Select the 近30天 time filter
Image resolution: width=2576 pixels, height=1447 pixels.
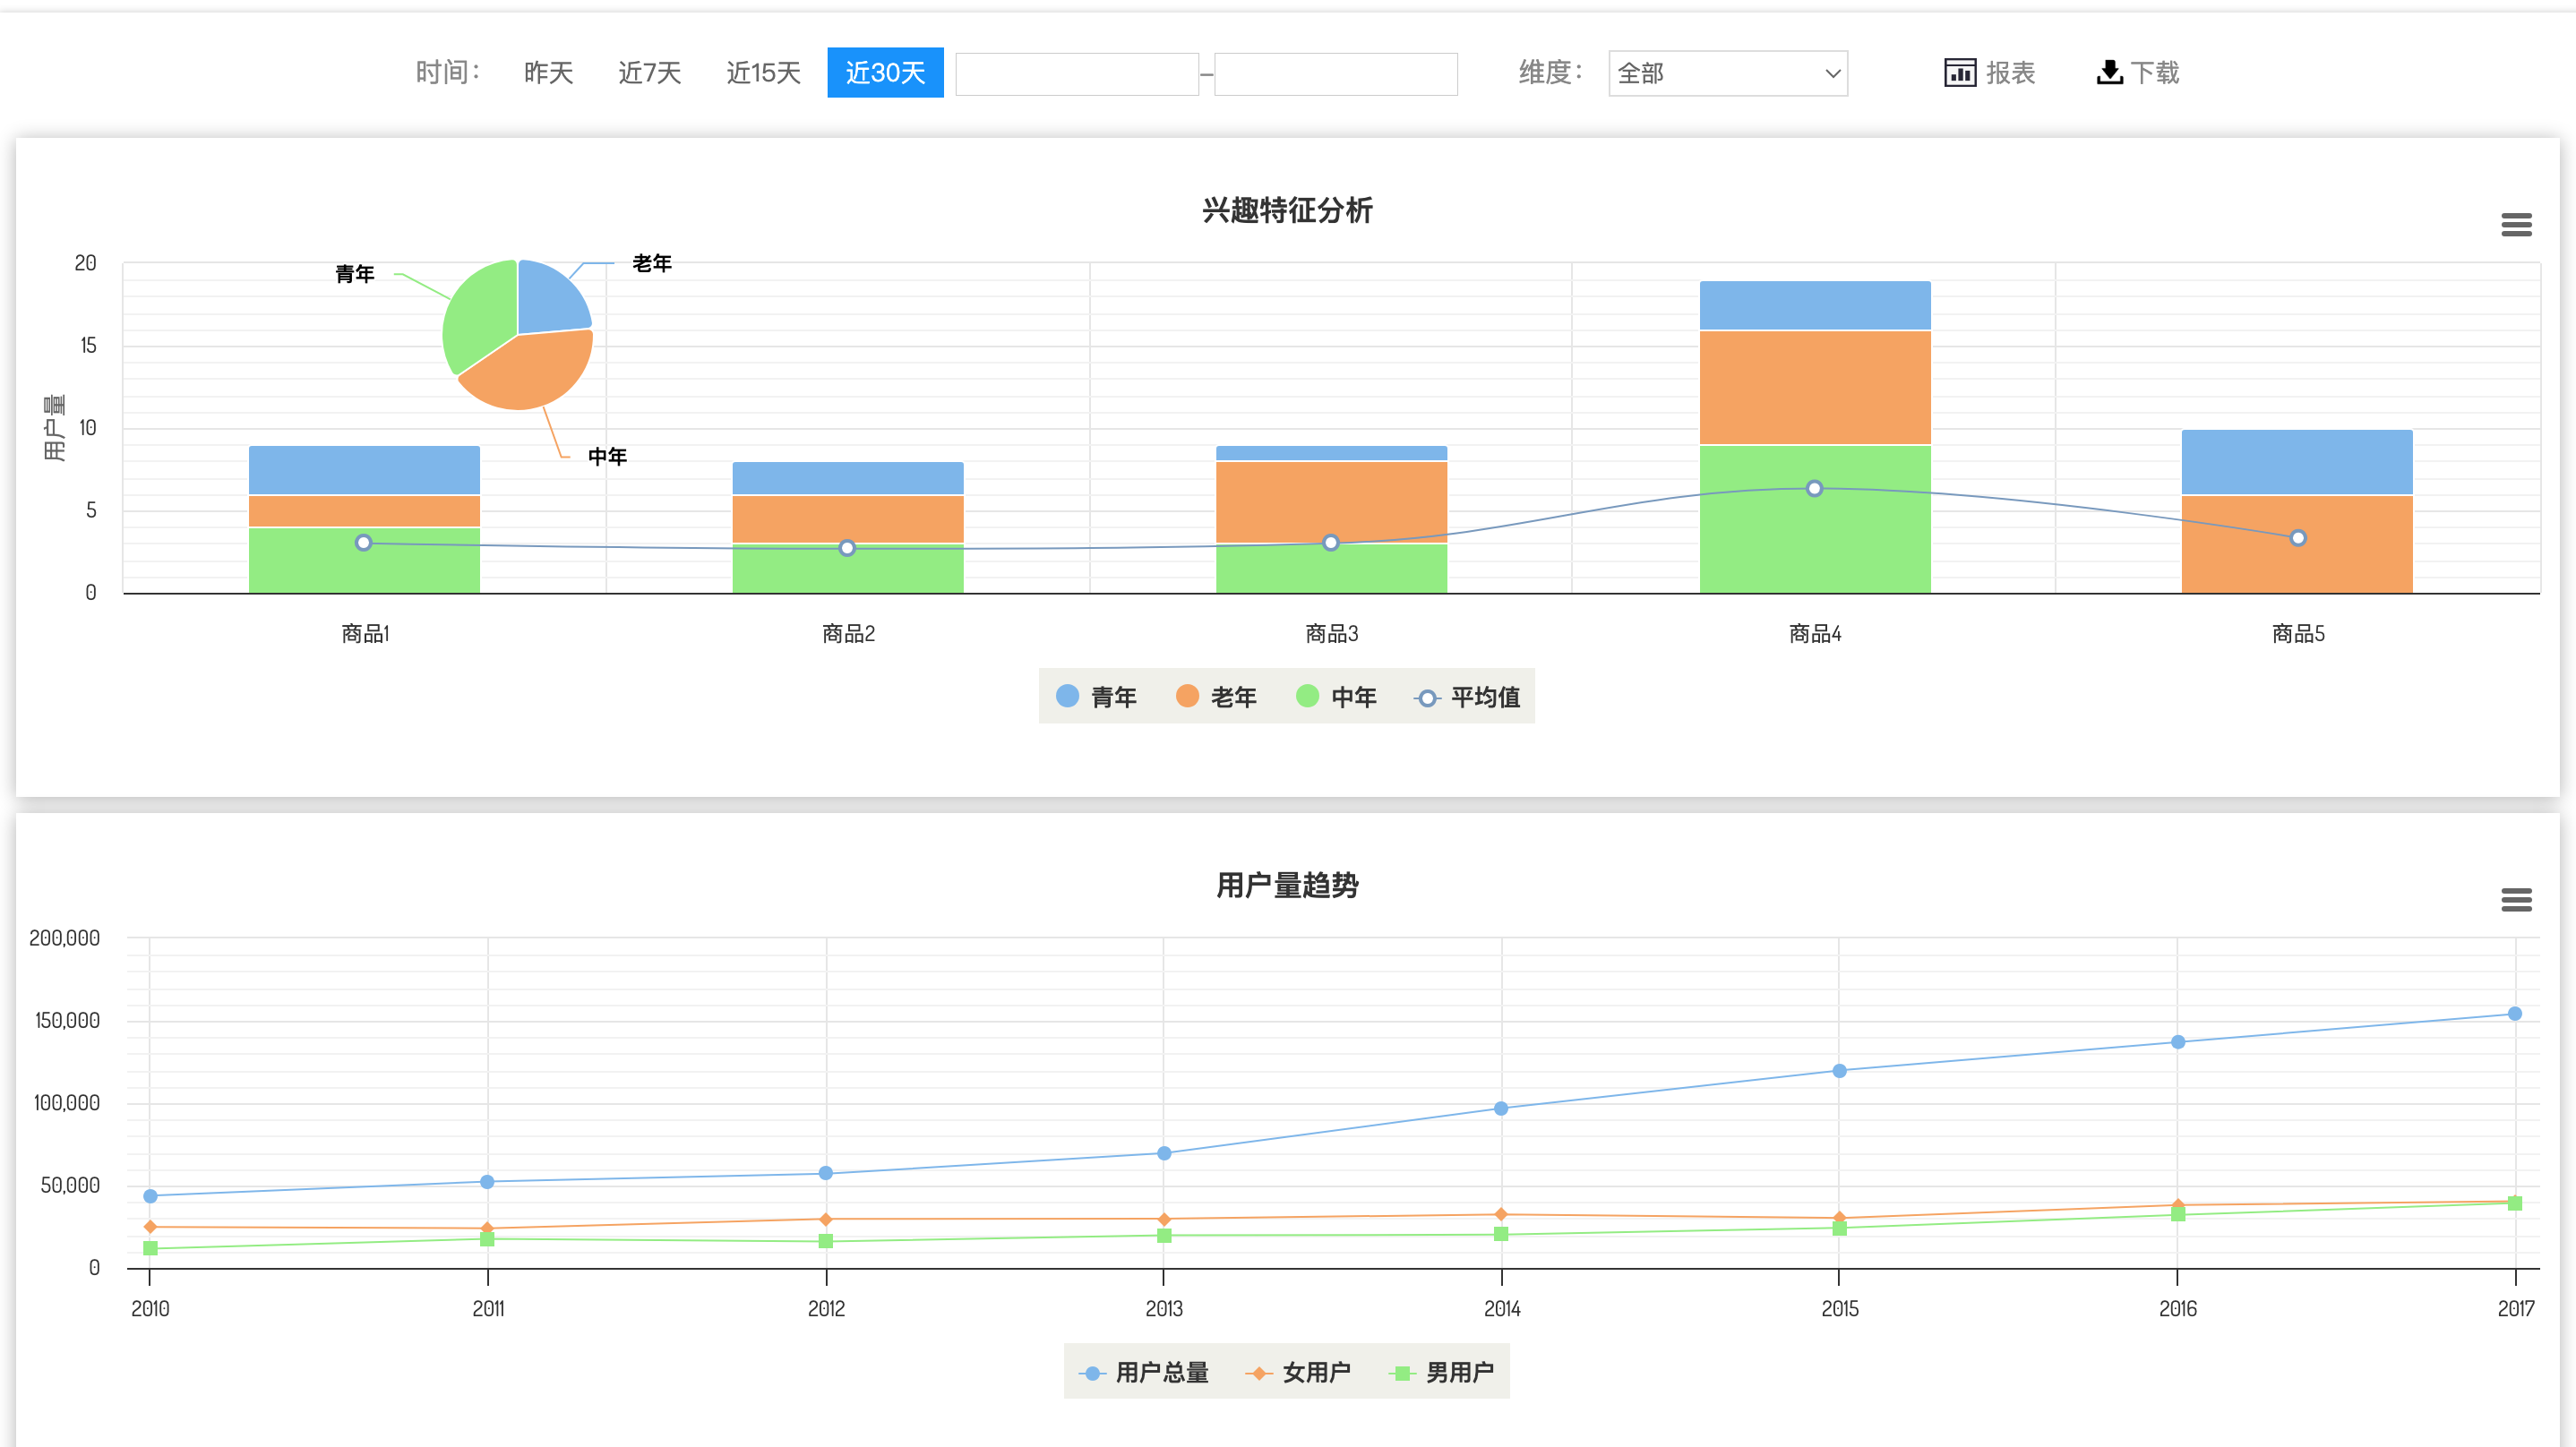885,73
